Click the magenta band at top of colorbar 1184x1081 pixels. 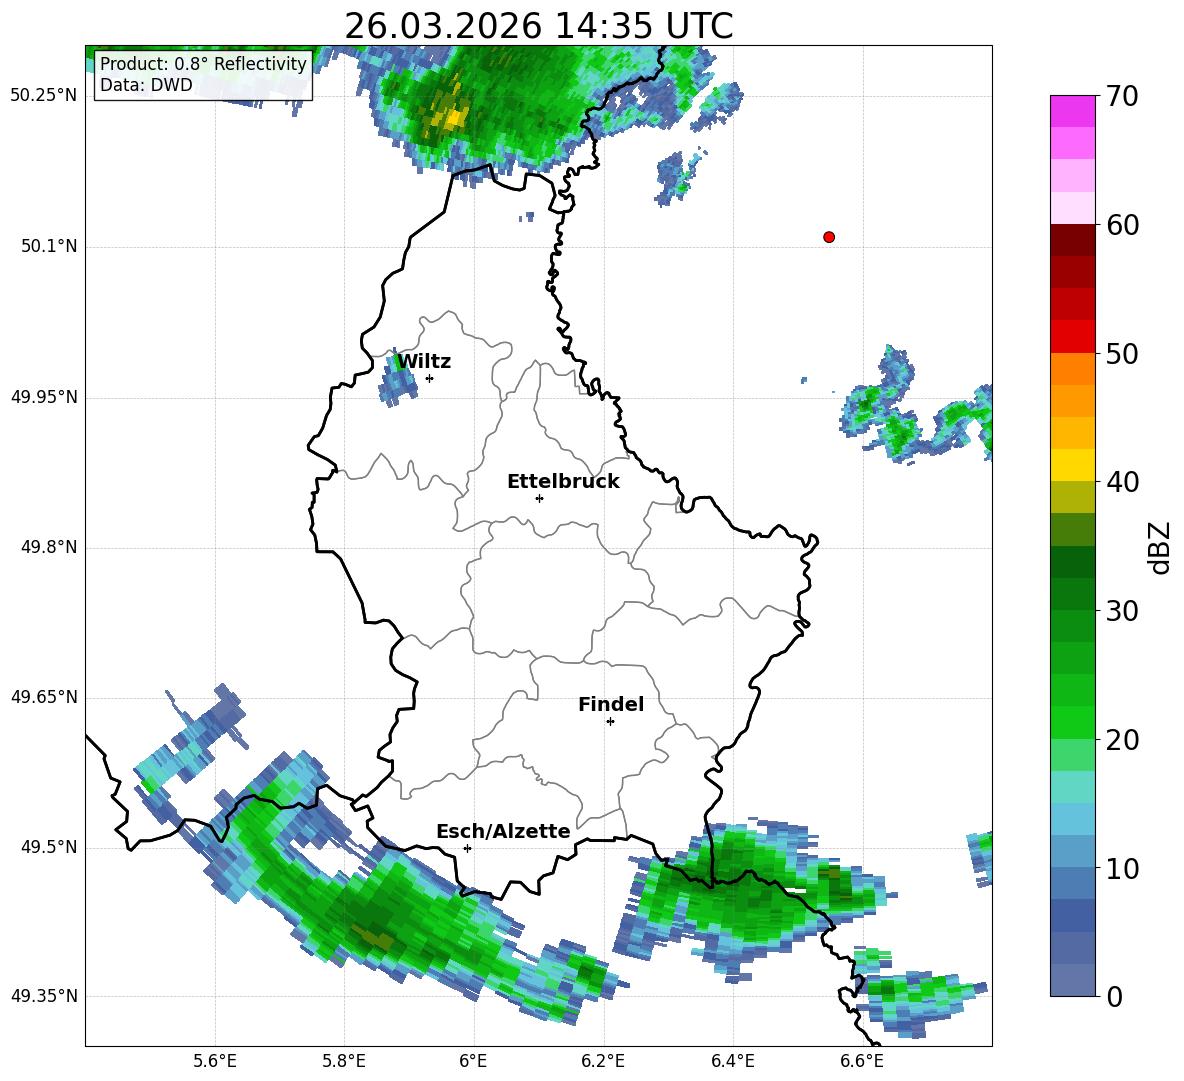(1072, 111)
